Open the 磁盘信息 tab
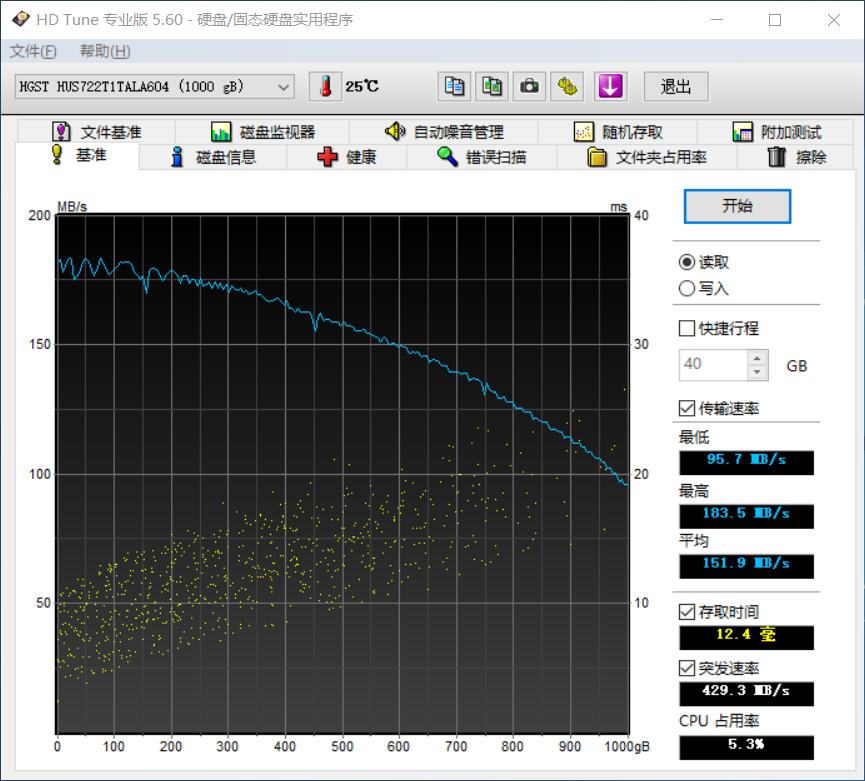 [x=213, y=157]
